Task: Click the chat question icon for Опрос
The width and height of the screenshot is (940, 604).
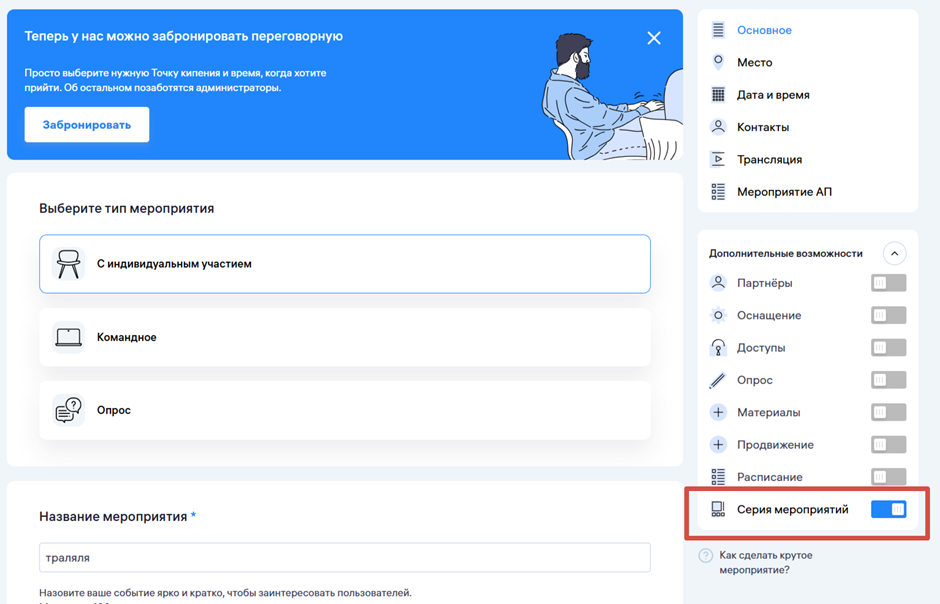Action: tap(69, 410)
